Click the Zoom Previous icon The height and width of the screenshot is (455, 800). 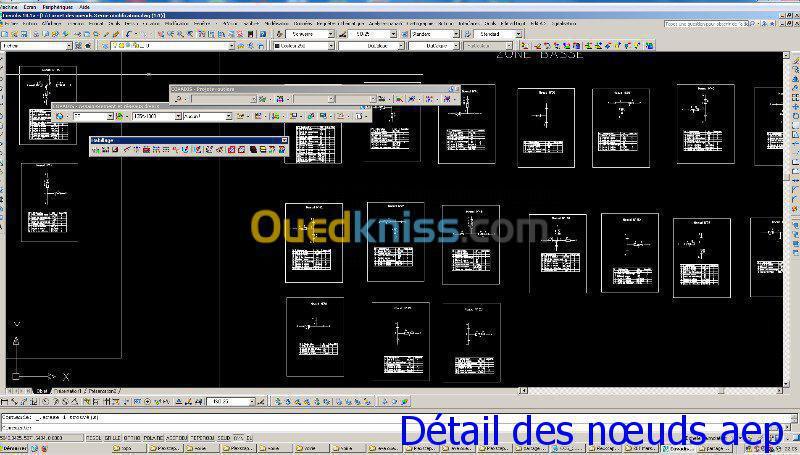pyautogui.click(x=190, y=34)
